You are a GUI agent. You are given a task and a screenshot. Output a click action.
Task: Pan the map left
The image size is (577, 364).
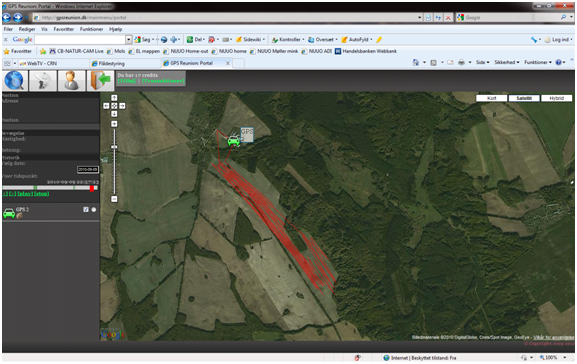pyautogui.click(x=106, y=106)
